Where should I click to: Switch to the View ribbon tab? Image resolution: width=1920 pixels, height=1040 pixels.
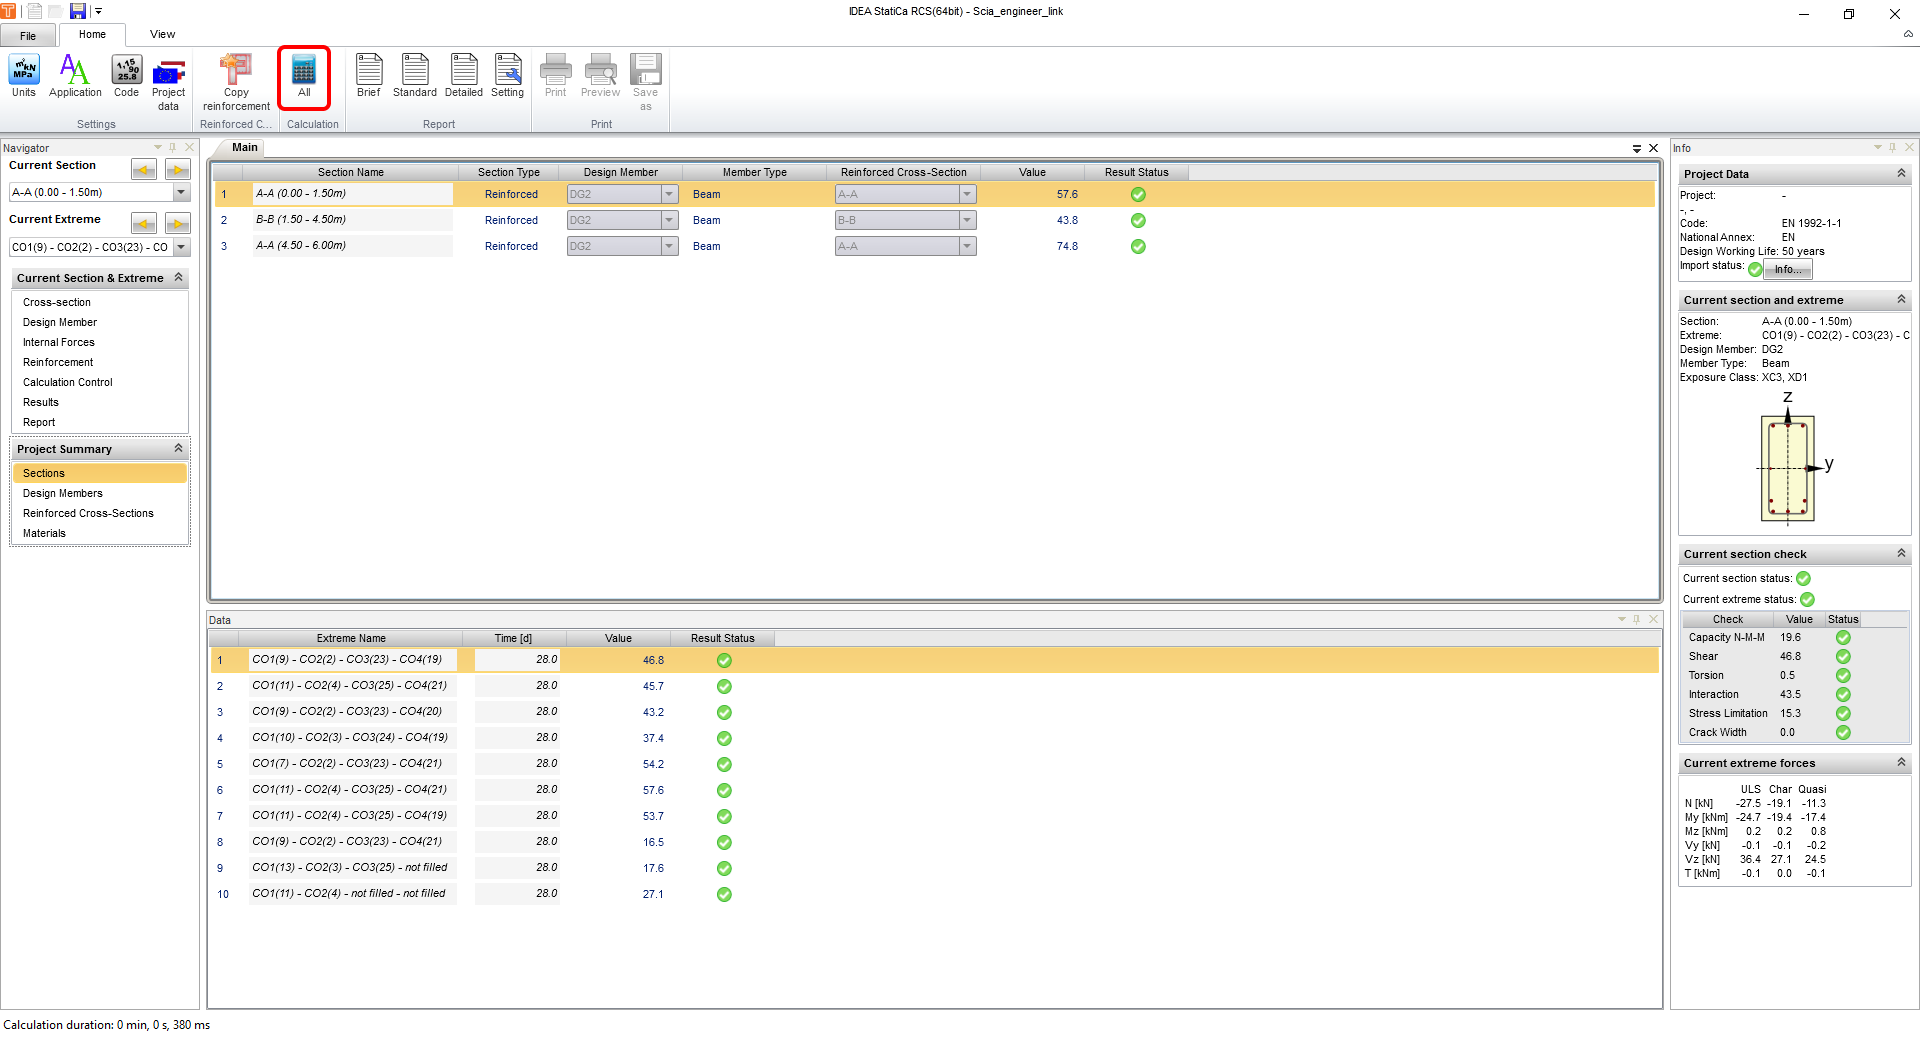[x=162, y=34]
